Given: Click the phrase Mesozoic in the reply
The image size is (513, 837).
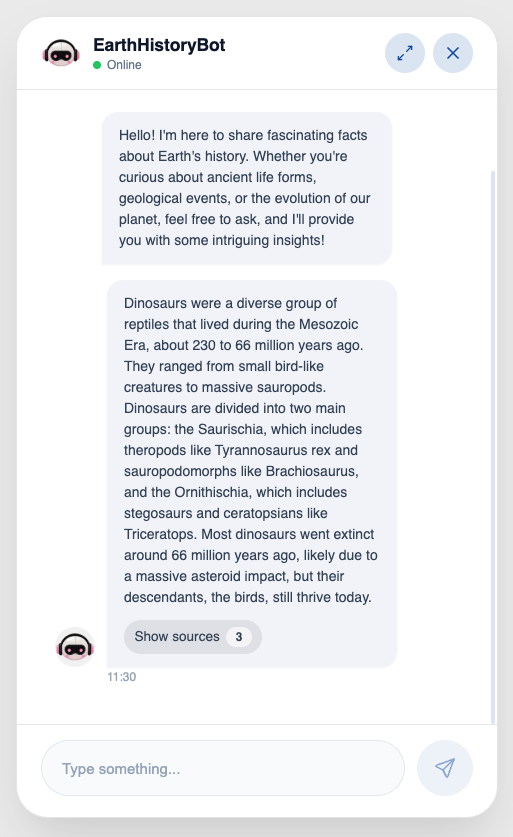Looking at the screenshot, I should (x=328, y=325).
